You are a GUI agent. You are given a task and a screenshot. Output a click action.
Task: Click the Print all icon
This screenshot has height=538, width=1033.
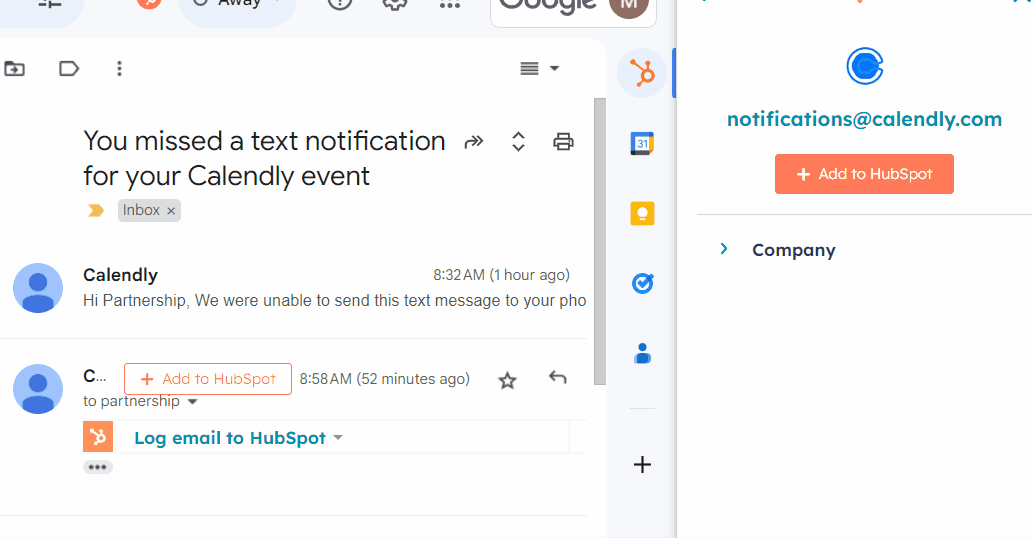(563, 142)
